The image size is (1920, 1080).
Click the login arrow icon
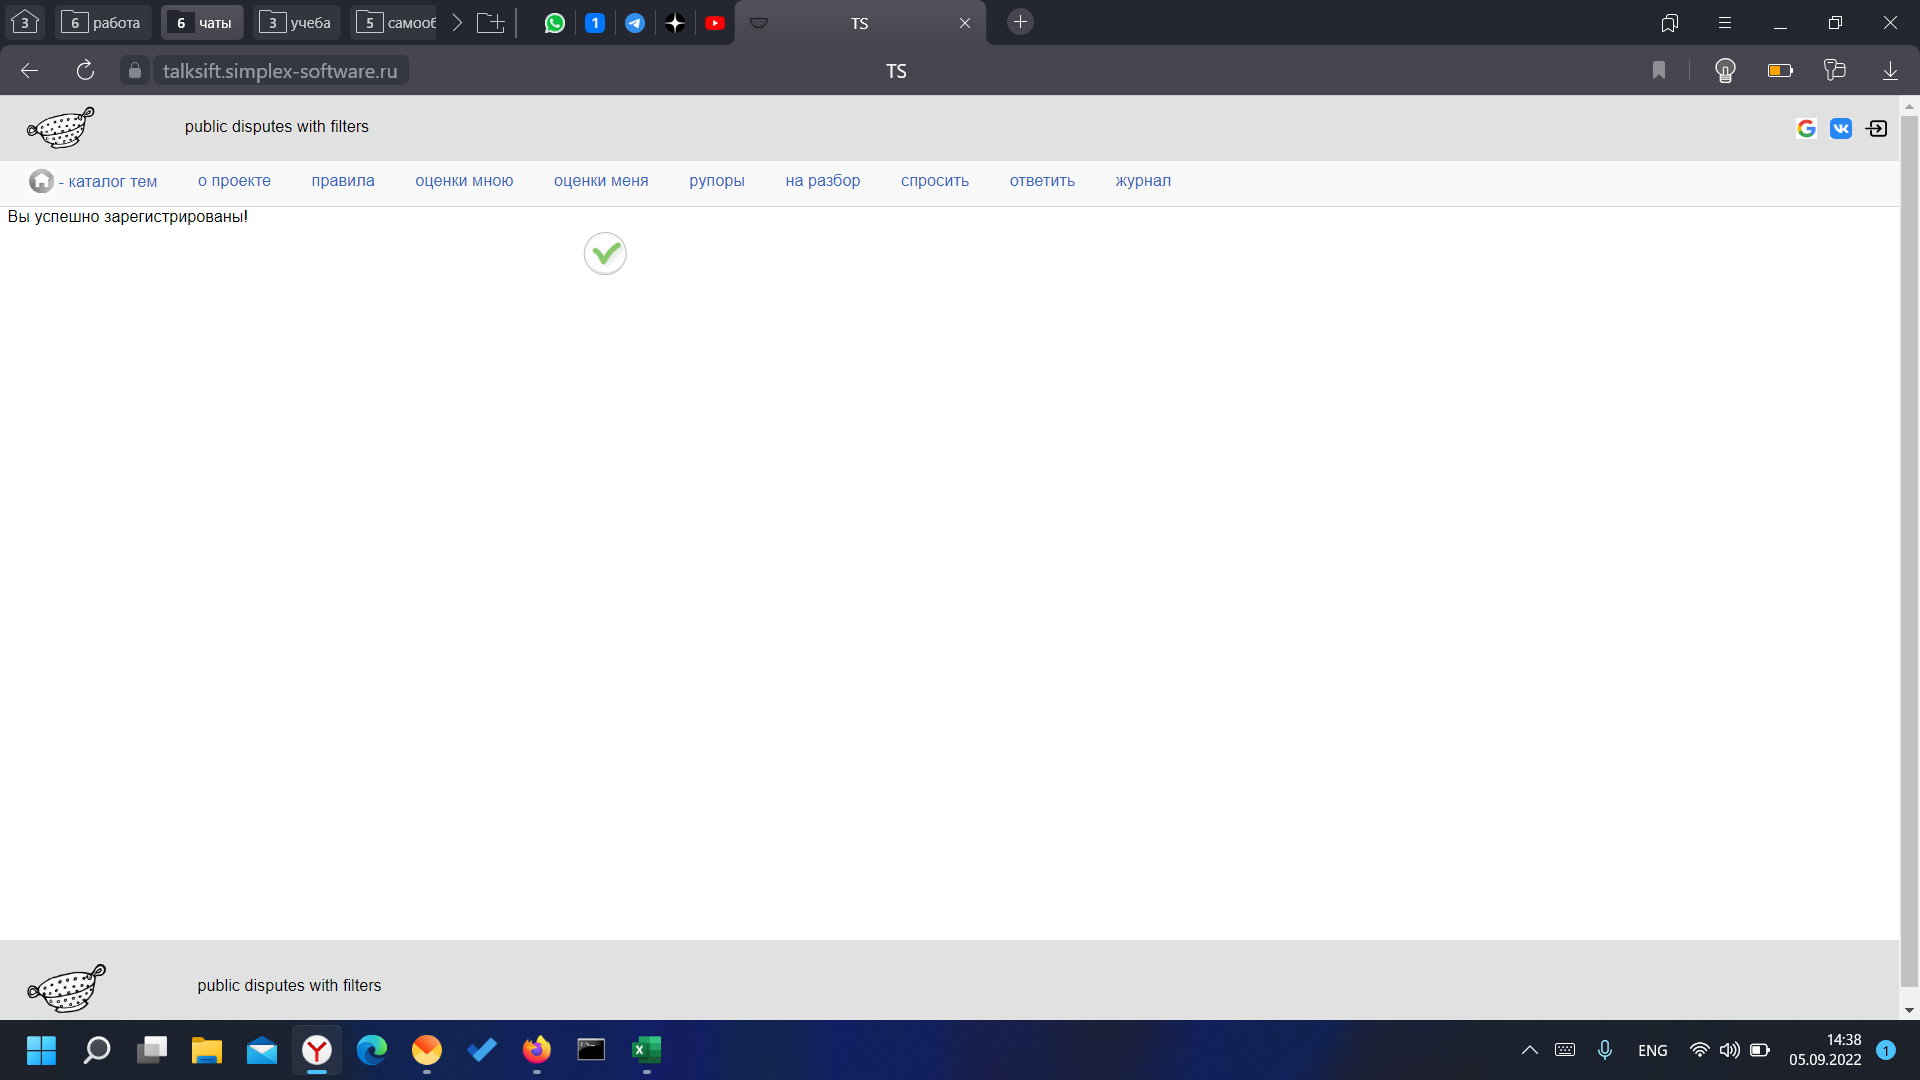click(1877, 128)
